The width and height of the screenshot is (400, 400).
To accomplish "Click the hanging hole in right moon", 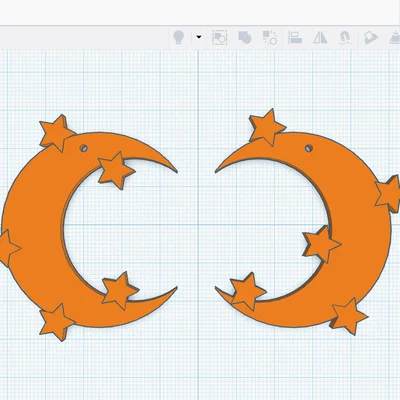I will [309, 148].
